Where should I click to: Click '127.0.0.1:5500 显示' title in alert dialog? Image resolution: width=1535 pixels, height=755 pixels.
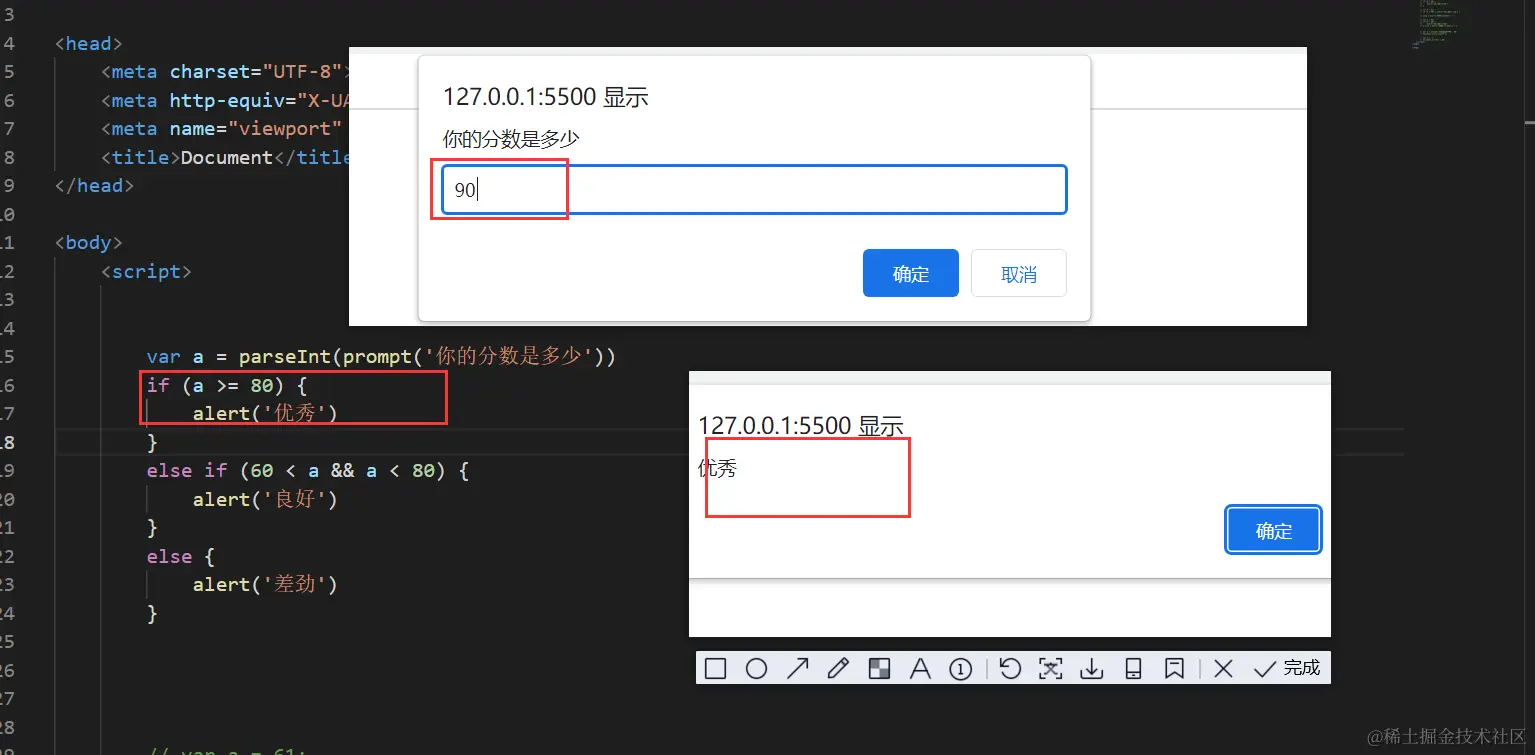pyautogui.click(x=801, y=426)
